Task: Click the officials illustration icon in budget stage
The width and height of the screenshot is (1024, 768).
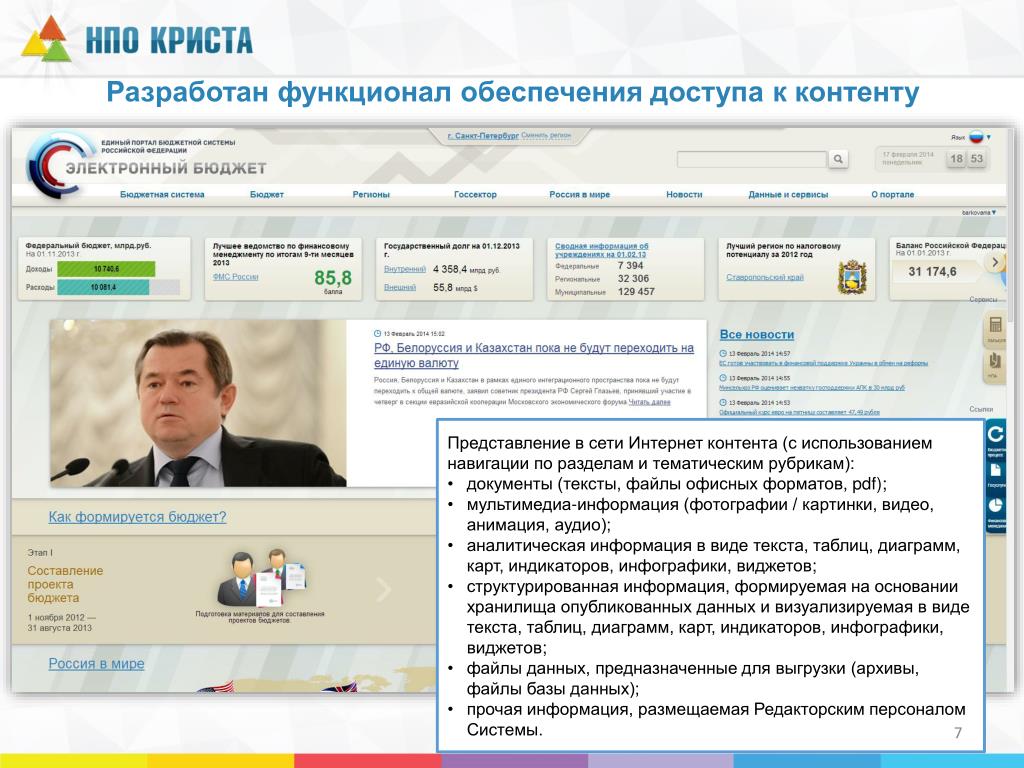Action: point(260,579)
